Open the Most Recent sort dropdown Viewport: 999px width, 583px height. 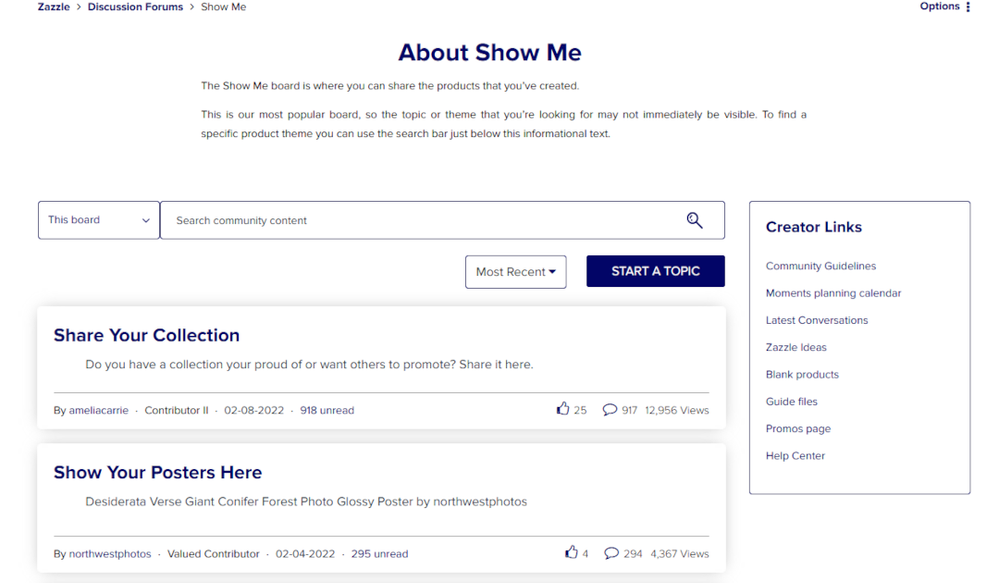pyautogui.click(x=515, y=272)
